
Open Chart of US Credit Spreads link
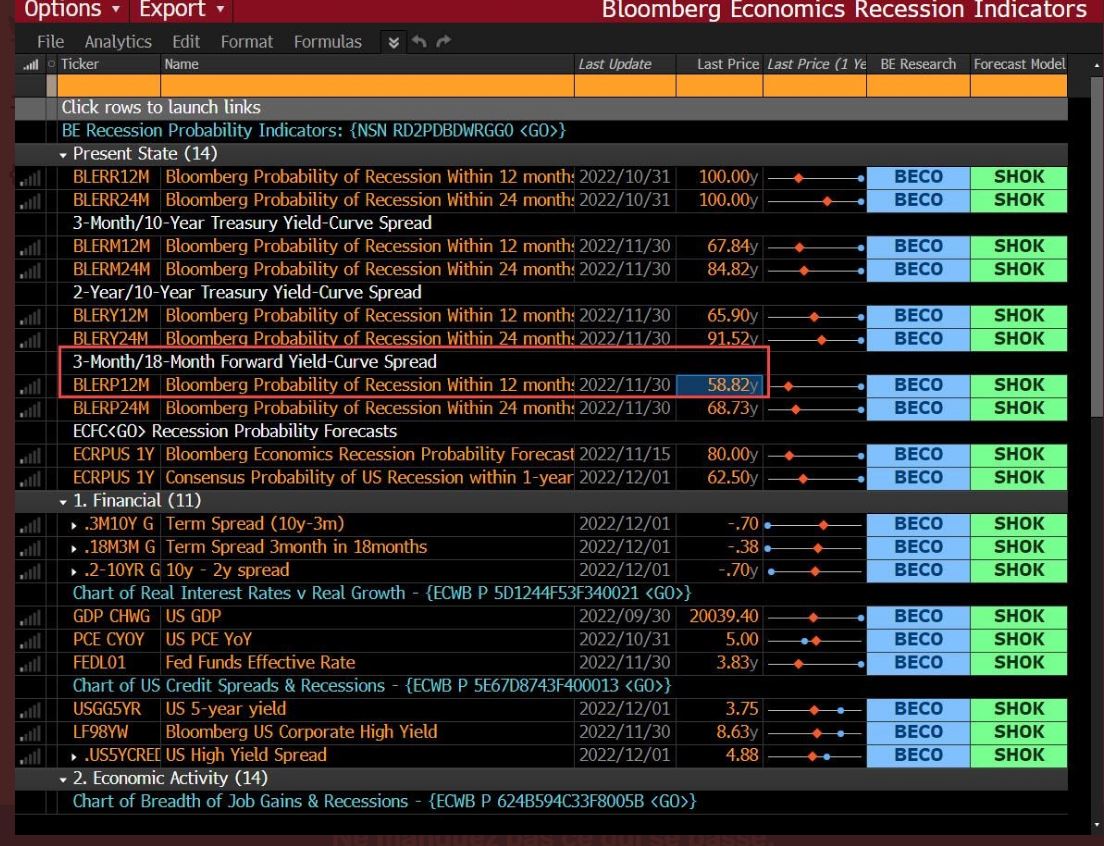pos(372,686)
